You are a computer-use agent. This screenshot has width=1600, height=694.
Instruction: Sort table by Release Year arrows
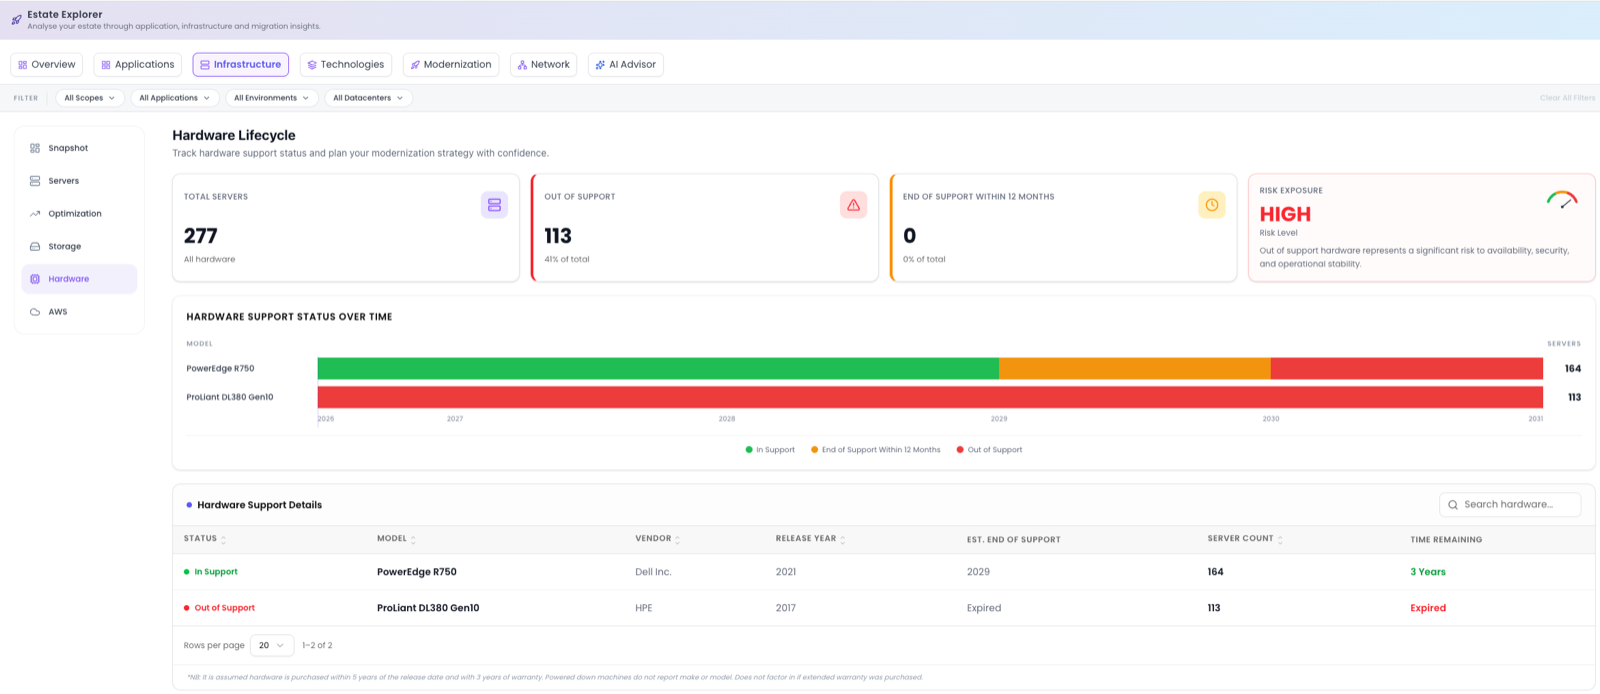pos(842,540)
